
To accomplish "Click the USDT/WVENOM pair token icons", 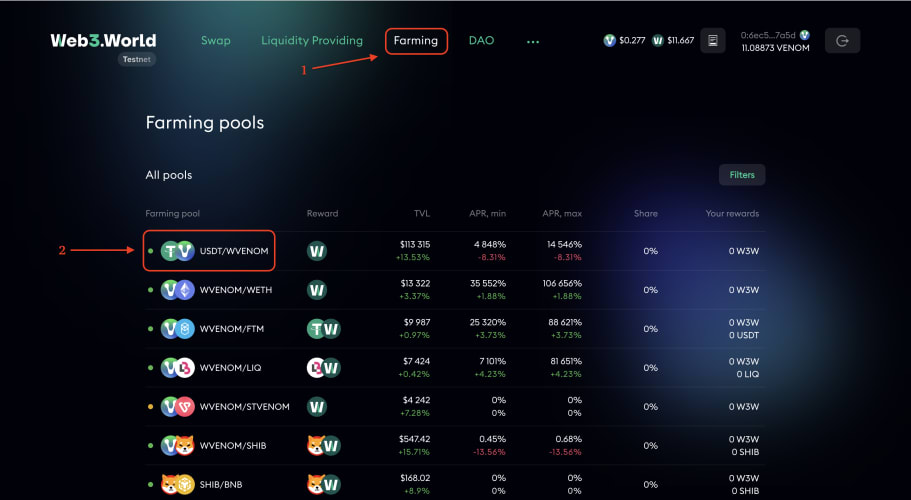I will (178, 251).
